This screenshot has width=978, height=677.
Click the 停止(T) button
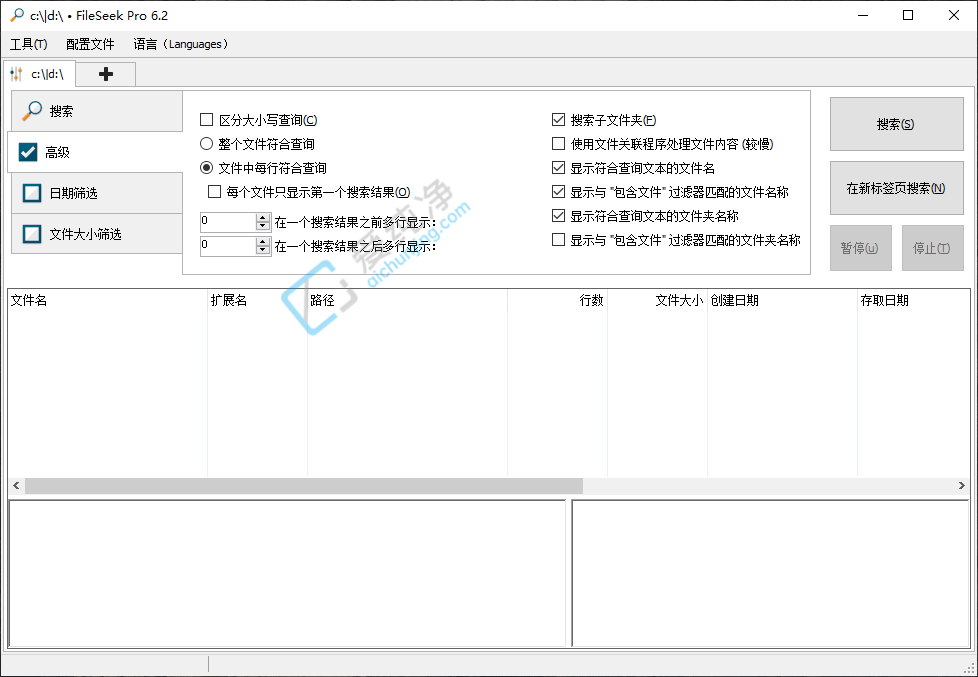click(x=932, y=248)
